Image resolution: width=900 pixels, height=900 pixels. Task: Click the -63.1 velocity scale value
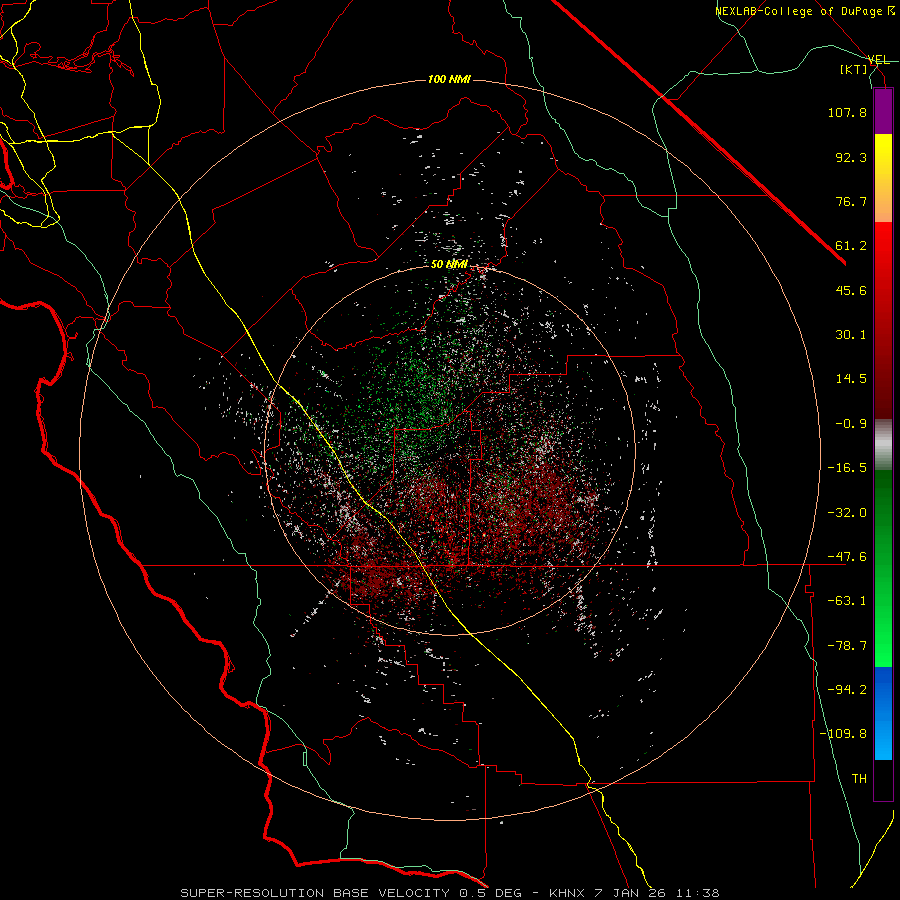[x=847, y=601]
